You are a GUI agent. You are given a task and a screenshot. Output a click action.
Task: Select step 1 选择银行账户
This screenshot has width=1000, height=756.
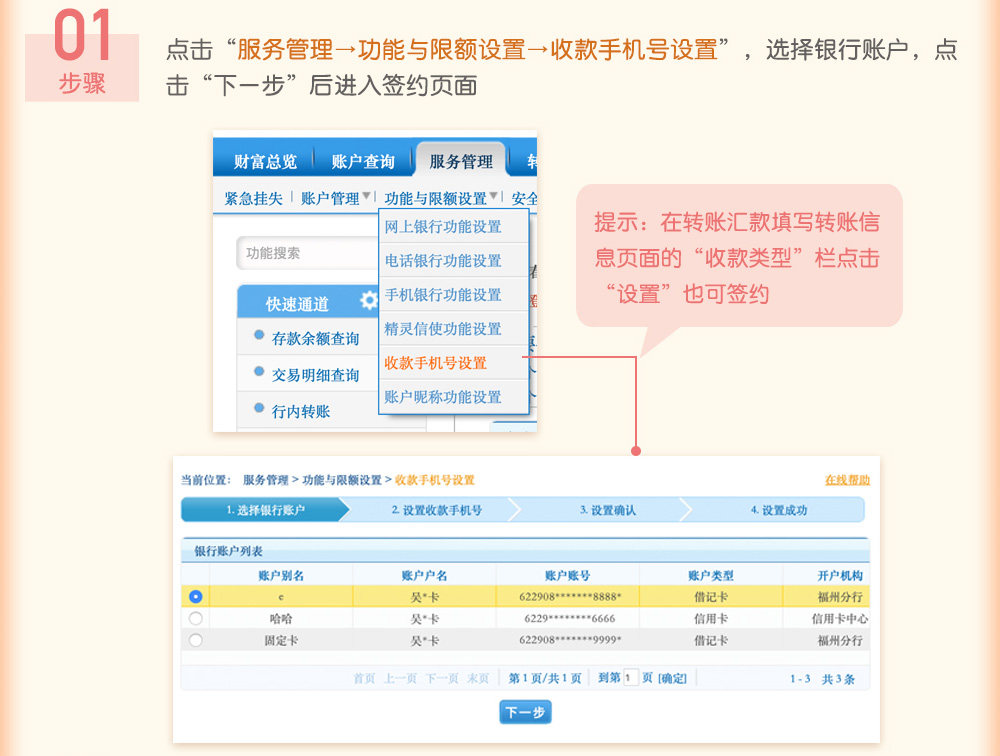click(265, 510)
